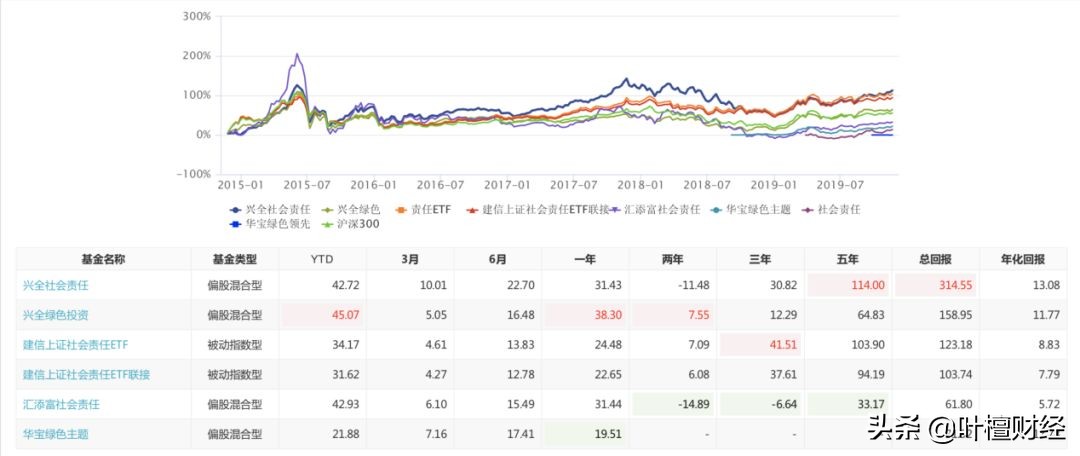Click the 基金类型 column header

coord(233,258)
